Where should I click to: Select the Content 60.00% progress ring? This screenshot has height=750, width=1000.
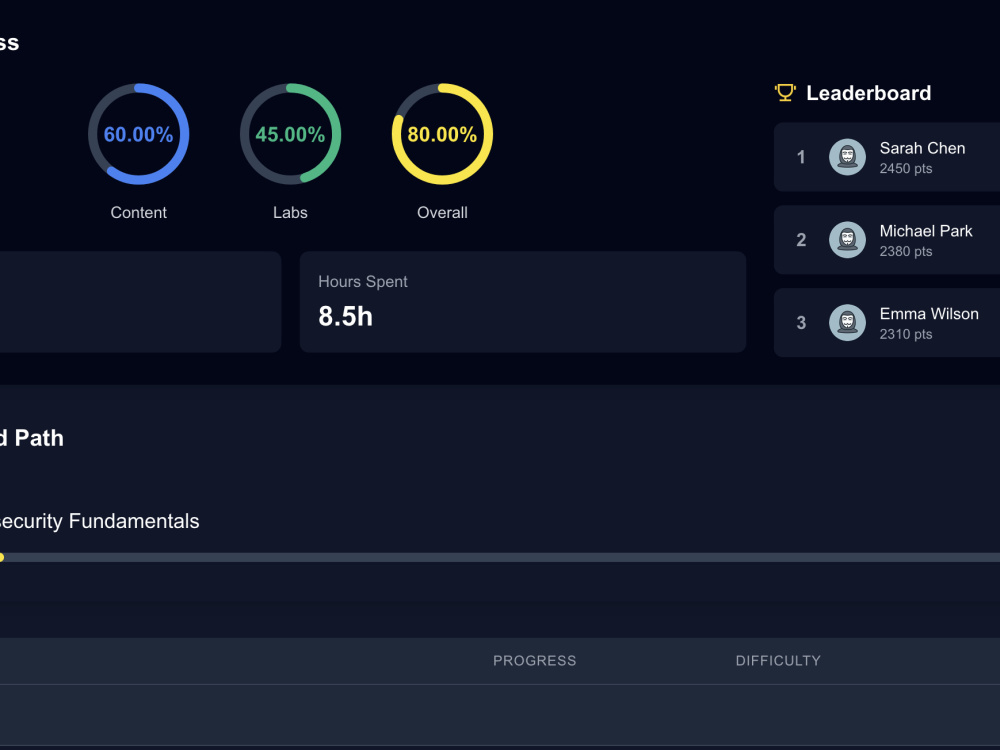tap(138, 134)
